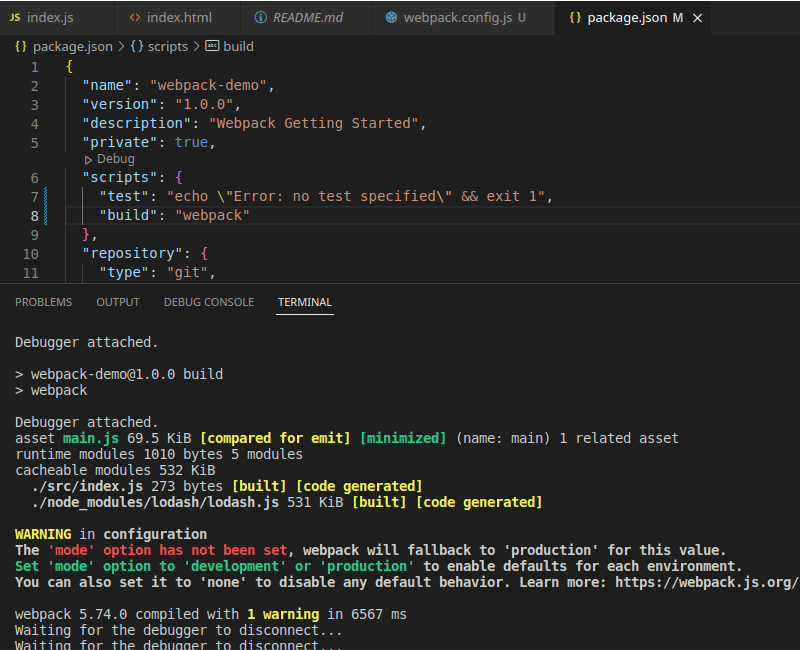The height and width of the screenshot is (650, 800).
Task: Switch to webpack.config.js tab
Action: click(x=464, y=18)
